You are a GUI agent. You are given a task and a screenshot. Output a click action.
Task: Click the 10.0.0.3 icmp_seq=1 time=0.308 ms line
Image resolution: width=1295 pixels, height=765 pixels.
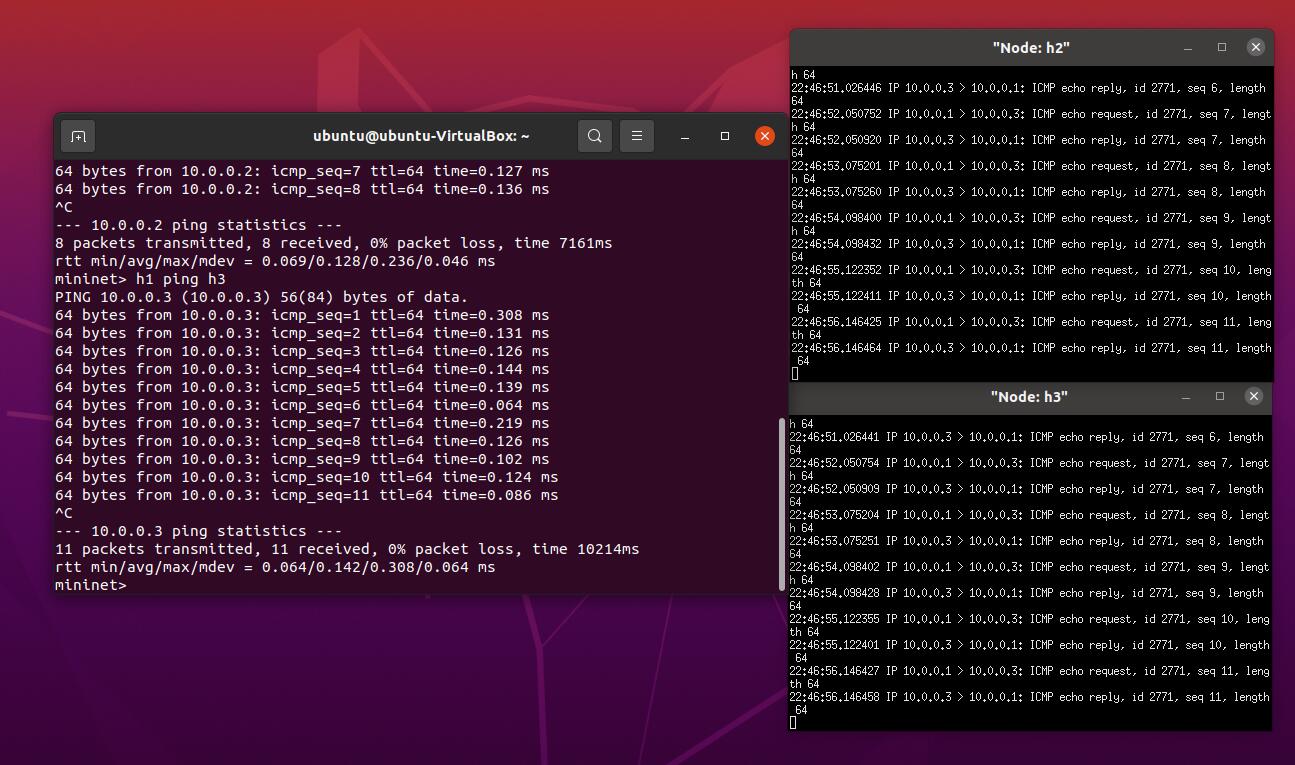(302, 315)
